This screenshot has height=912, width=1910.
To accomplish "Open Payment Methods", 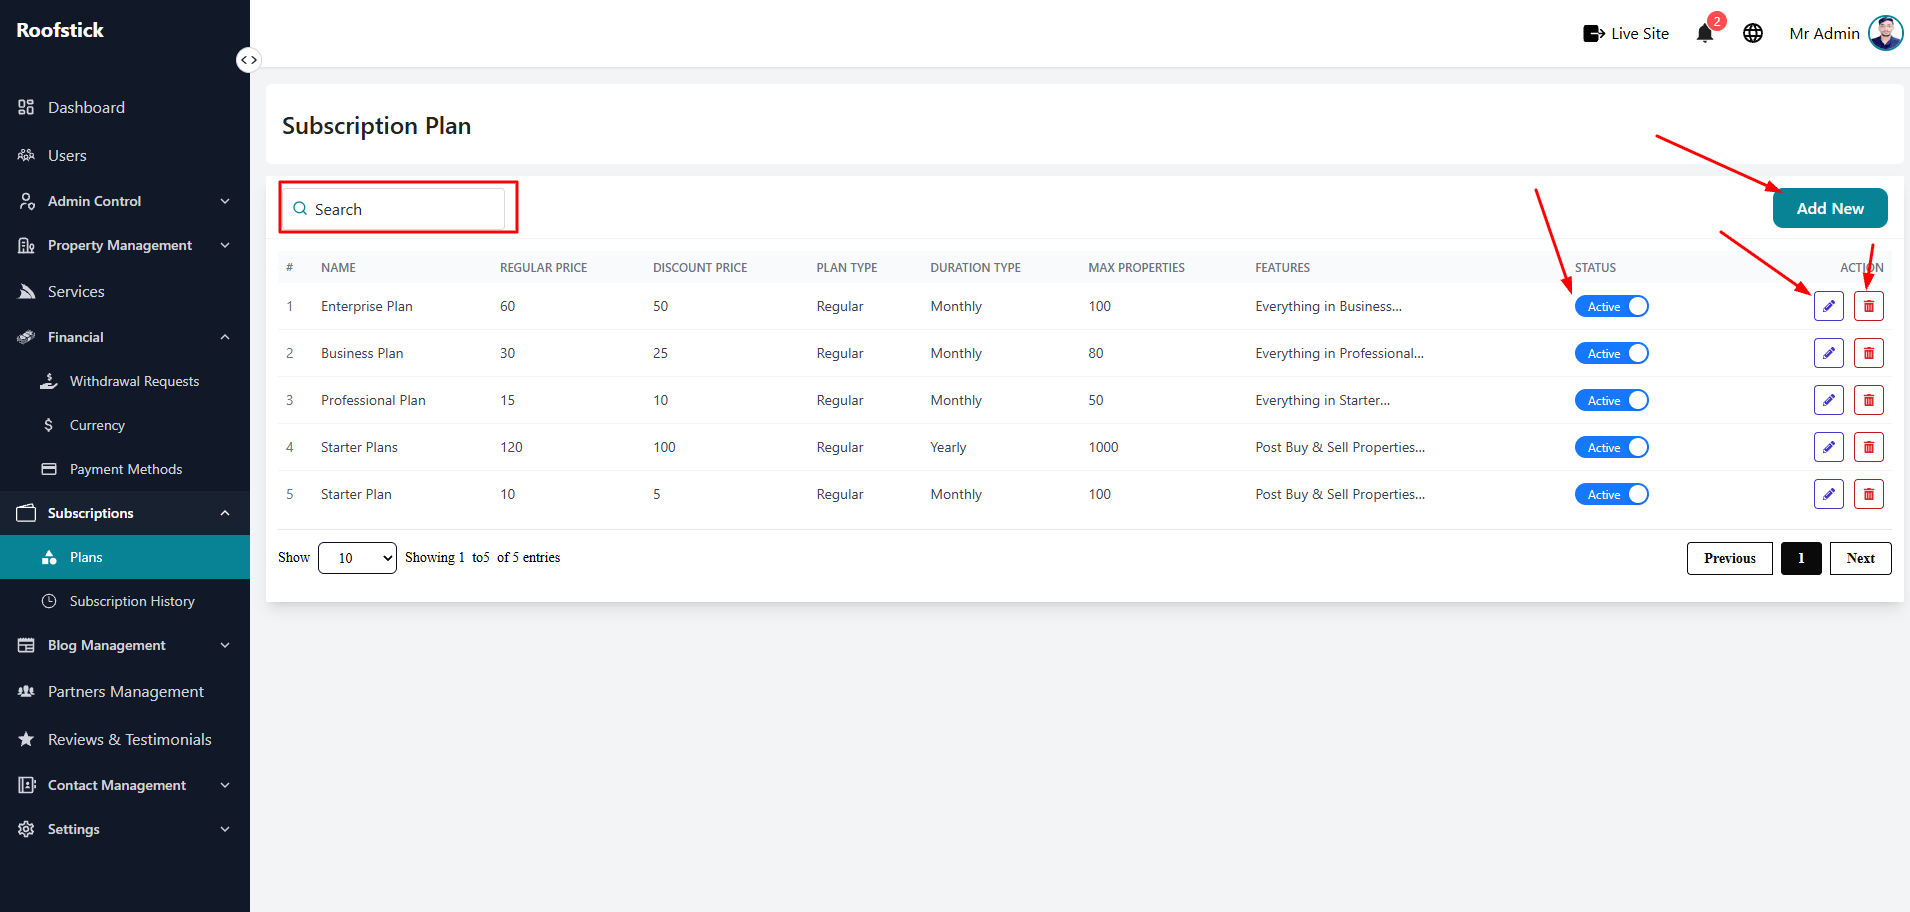I will tap(125, 469).
